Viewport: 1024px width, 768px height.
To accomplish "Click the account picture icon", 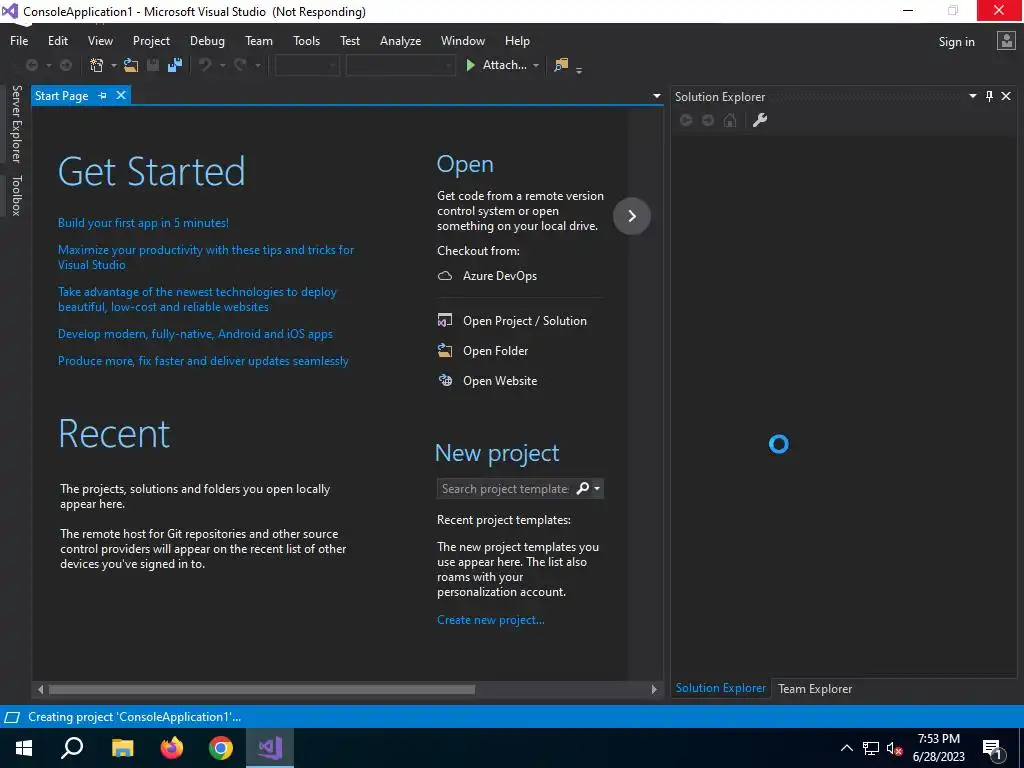I will coord(1006,41).
